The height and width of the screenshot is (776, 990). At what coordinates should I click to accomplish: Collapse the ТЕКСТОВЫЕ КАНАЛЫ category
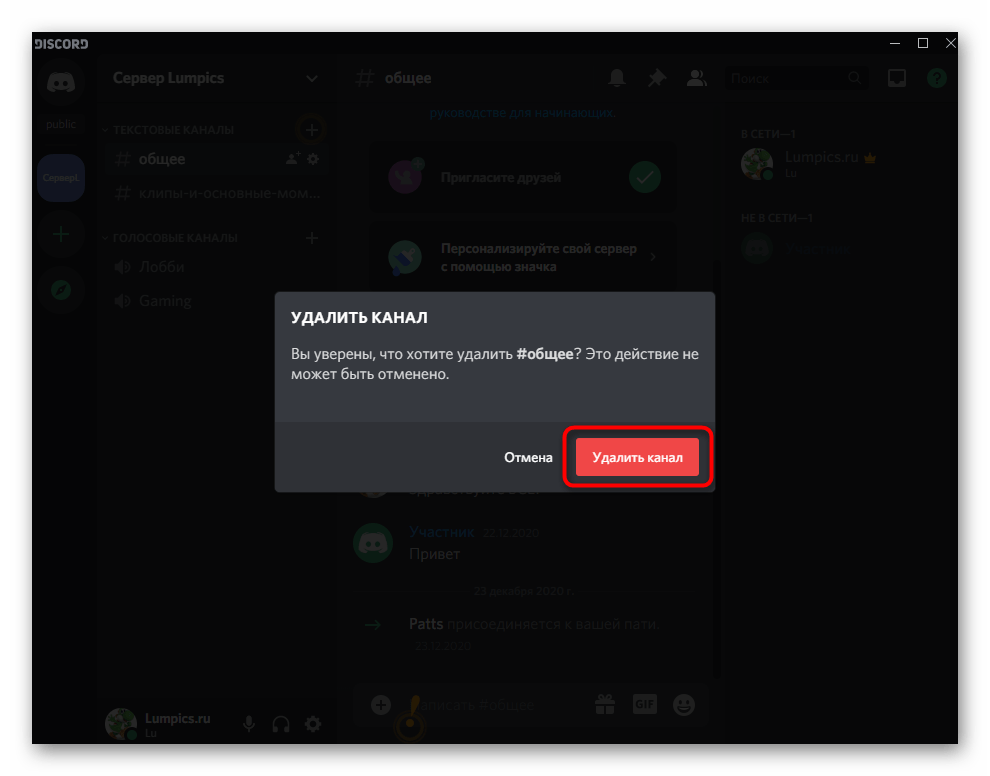pyautogui.click(x=172, y=130)
